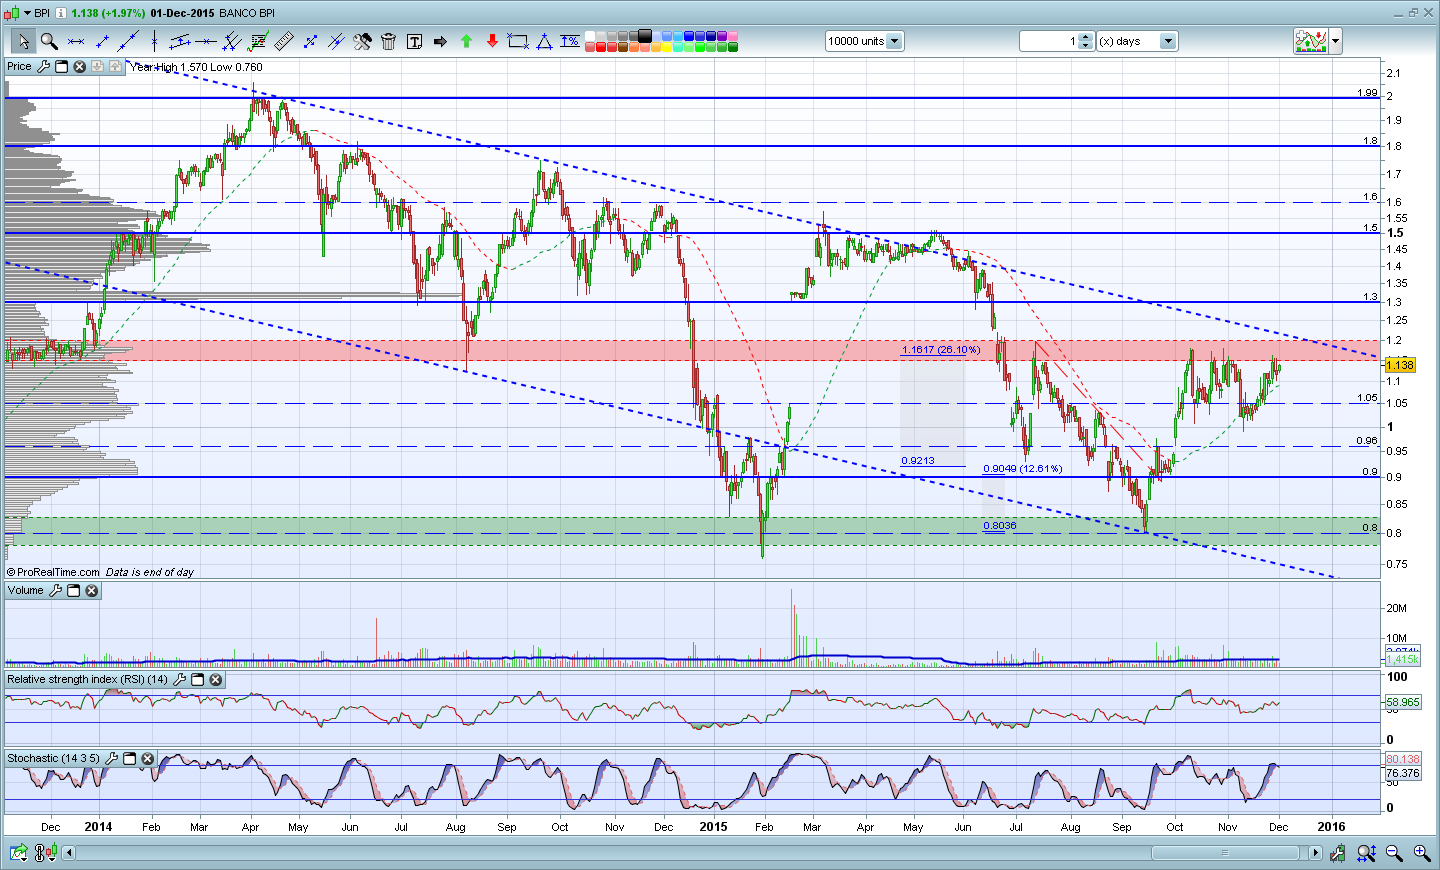
Task: Select the text annotation tool
Action: 414,41
